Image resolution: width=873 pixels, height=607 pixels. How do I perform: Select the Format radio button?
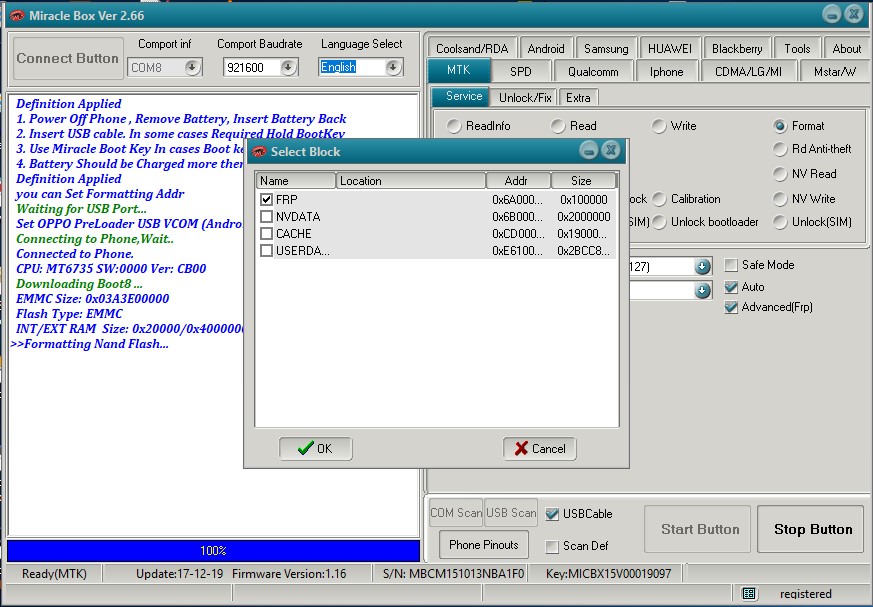click(x=780, y=126)
